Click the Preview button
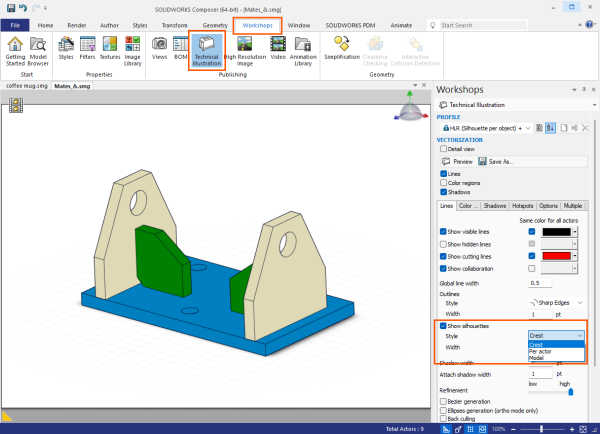Image resolution: width=600 pixels, height=434 pixels. pos(458,162)
